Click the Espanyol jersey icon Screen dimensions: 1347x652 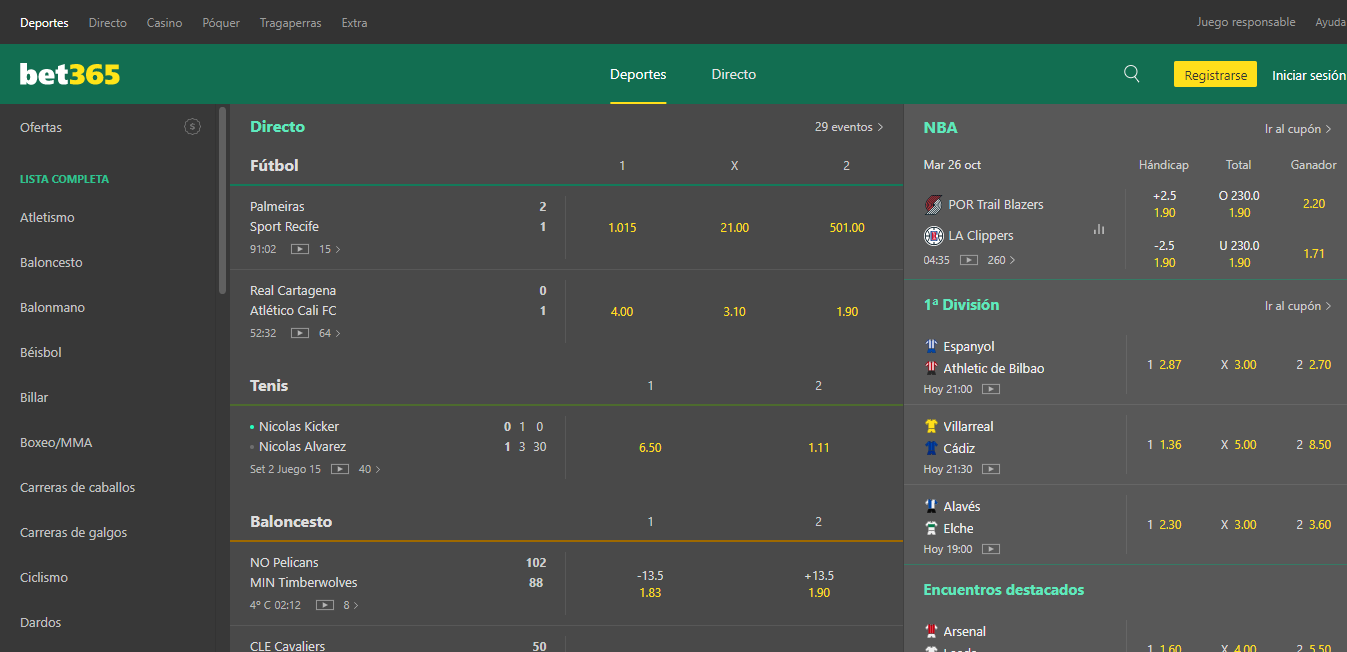[x=932, y=346]
